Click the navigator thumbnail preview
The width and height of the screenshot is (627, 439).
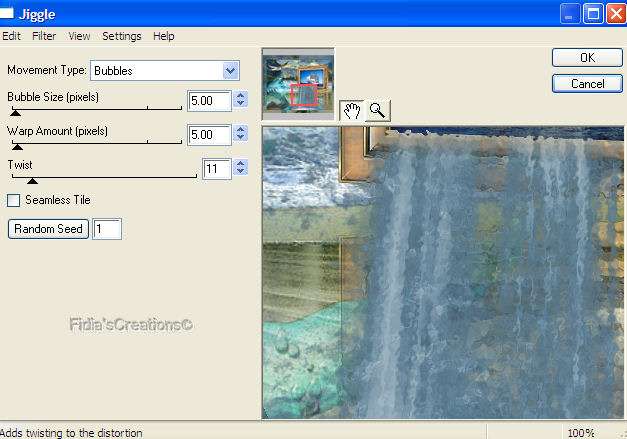coord(298,84)
